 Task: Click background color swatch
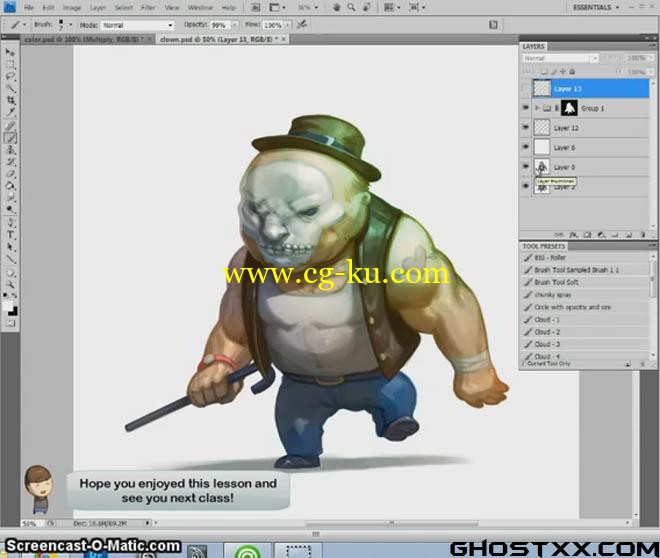point(13,311)
